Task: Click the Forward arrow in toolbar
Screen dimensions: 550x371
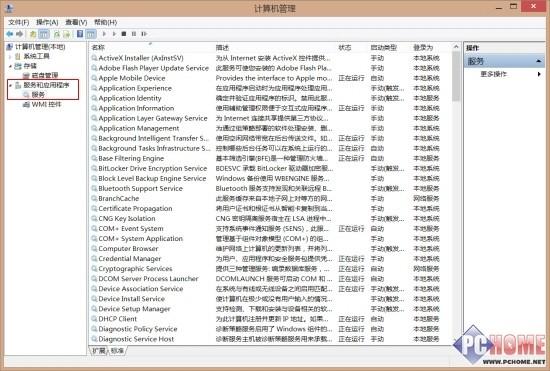Action: pyautogui.click(x=20, y=34)
